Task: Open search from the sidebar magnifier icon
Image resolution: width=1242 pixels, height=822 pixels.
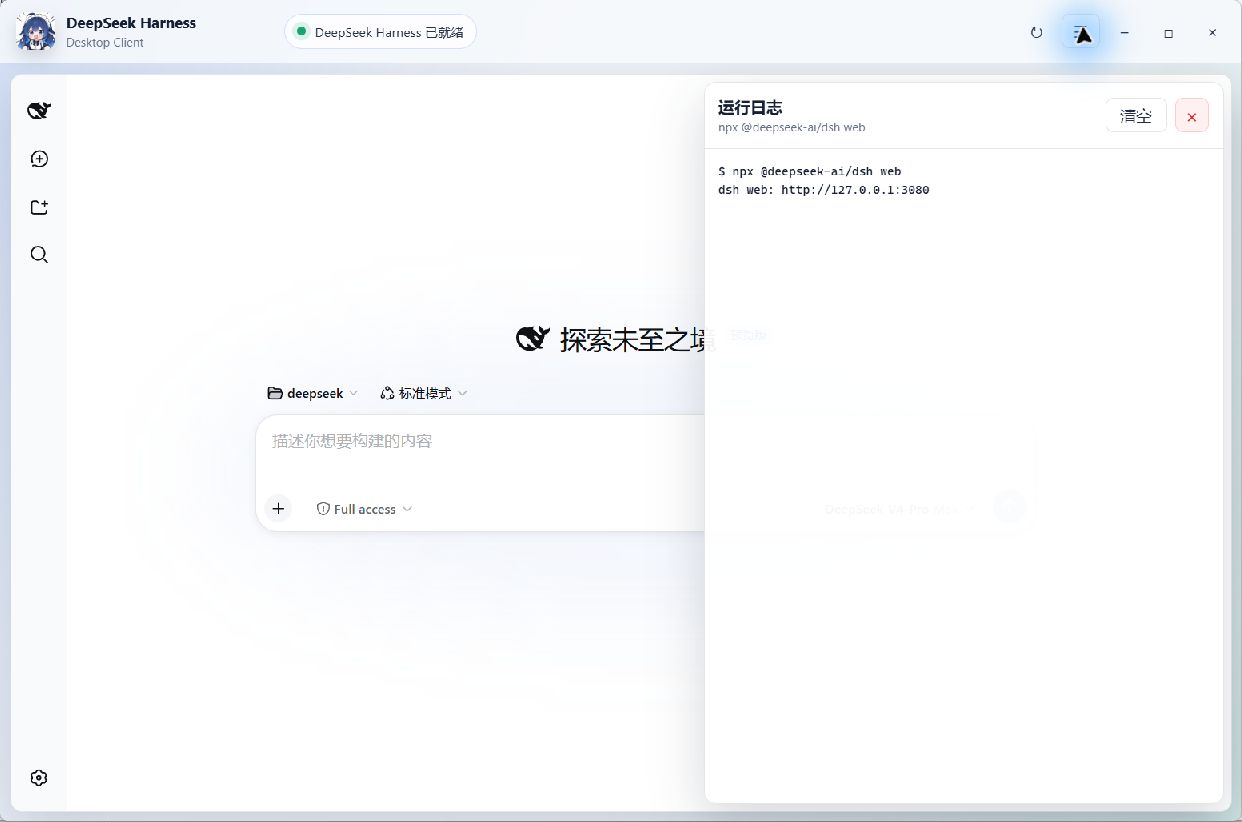Action: click(x=39, y=255)
